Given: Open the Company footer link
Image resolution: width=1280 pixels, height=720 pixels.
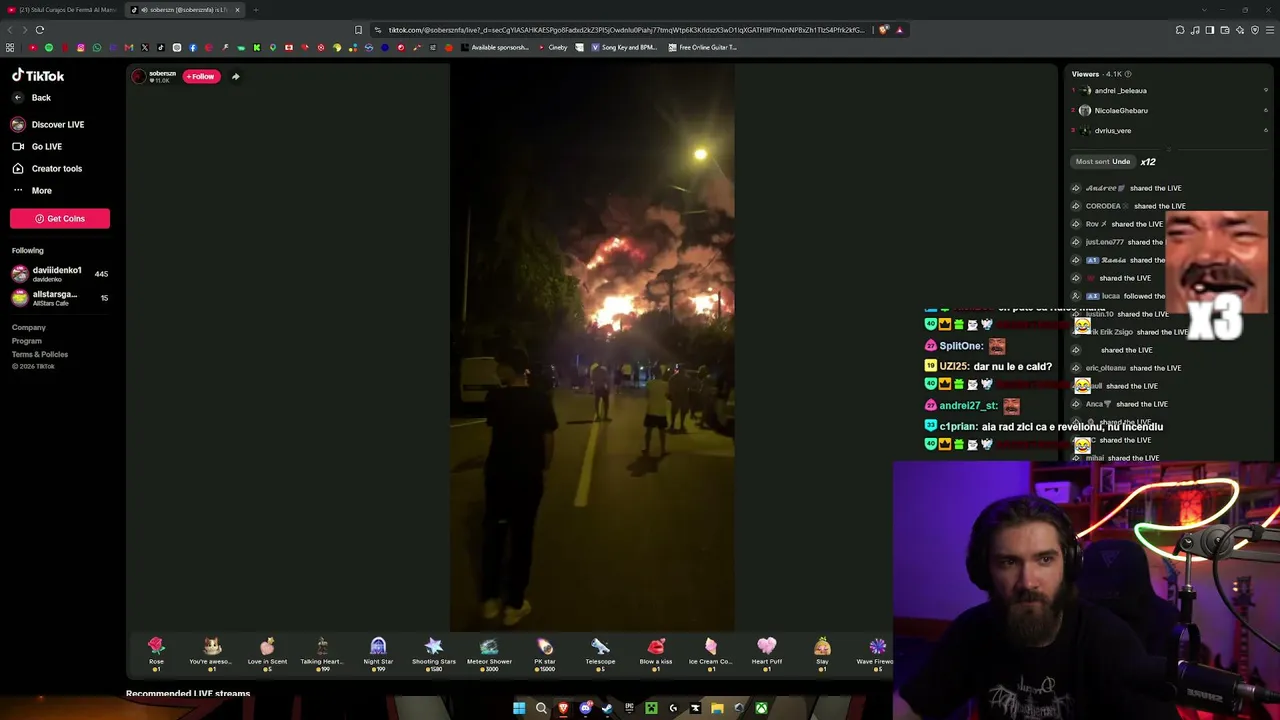Looking at the screenshot, I should (29, 328).
